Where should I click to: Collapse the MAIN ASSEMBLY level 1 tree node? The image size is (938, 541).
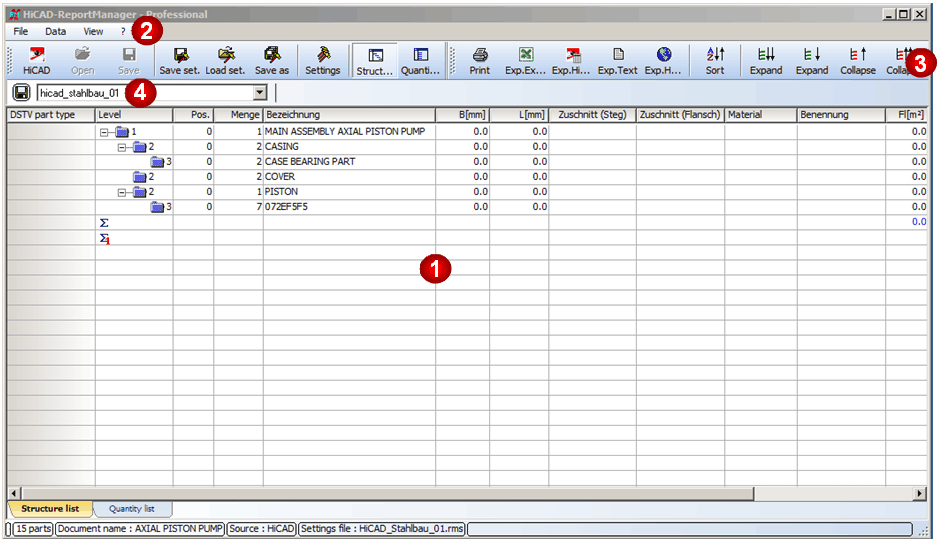click(105, 132)
